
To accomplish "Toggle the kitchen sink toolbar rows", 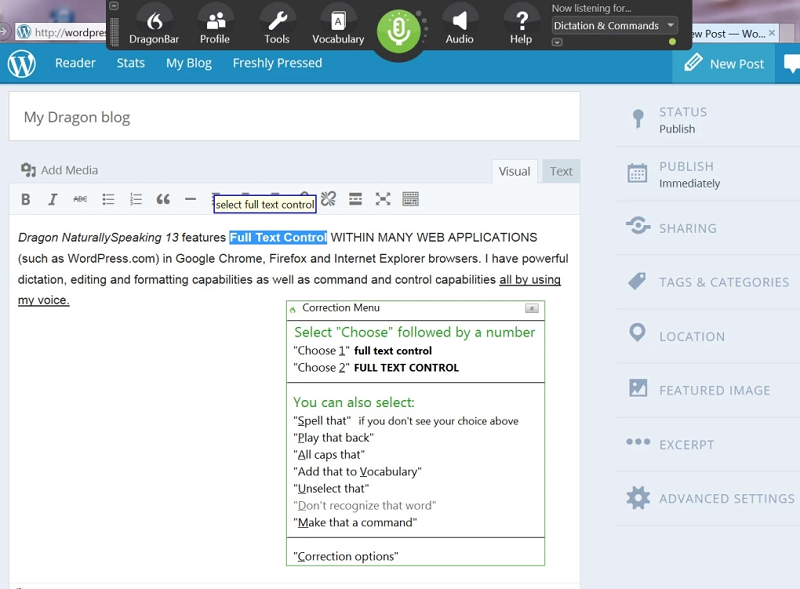I will coord(410,200).
